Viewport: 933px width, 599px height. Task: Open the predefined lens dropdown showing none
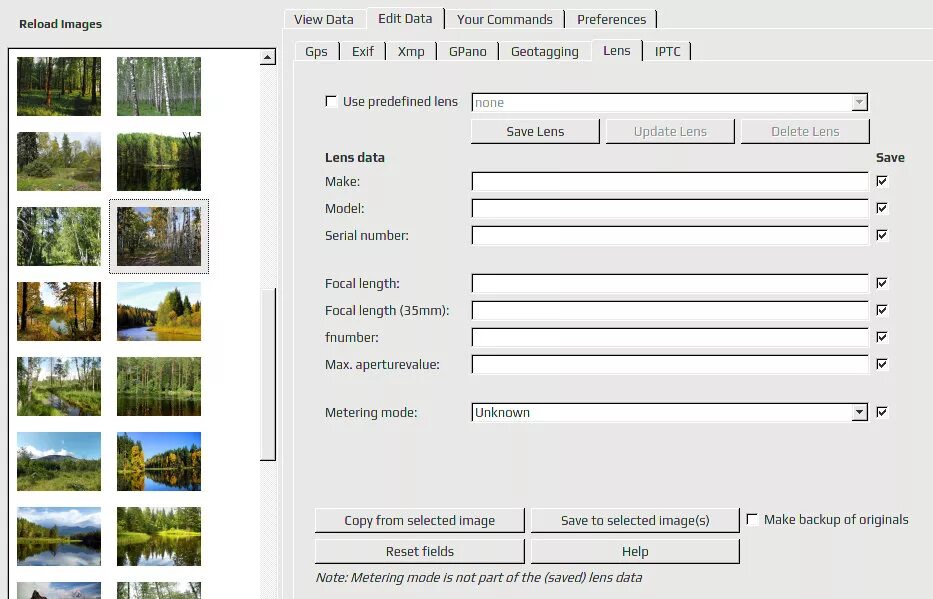pos(669,102)
